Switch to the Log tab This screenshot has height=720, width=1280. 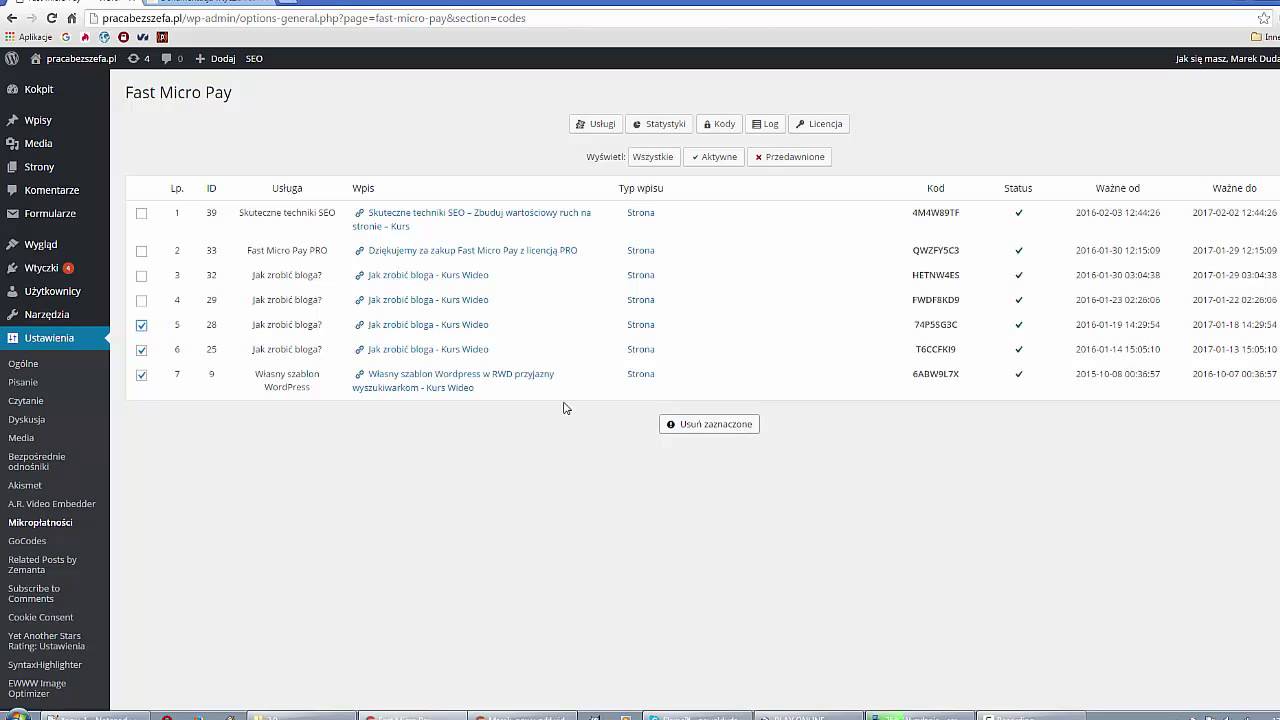[765, 124]
